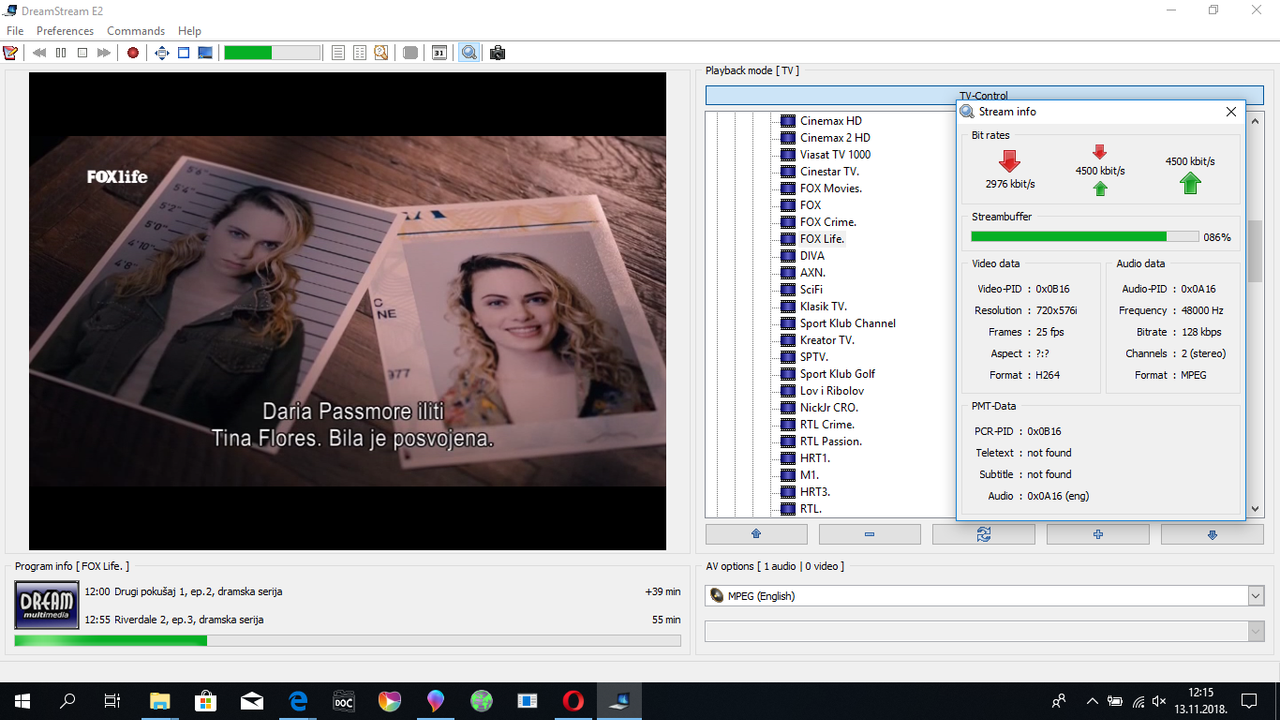
Task: Click the fullscreen monitor icon in toolbar
Action: coord(205,53)
